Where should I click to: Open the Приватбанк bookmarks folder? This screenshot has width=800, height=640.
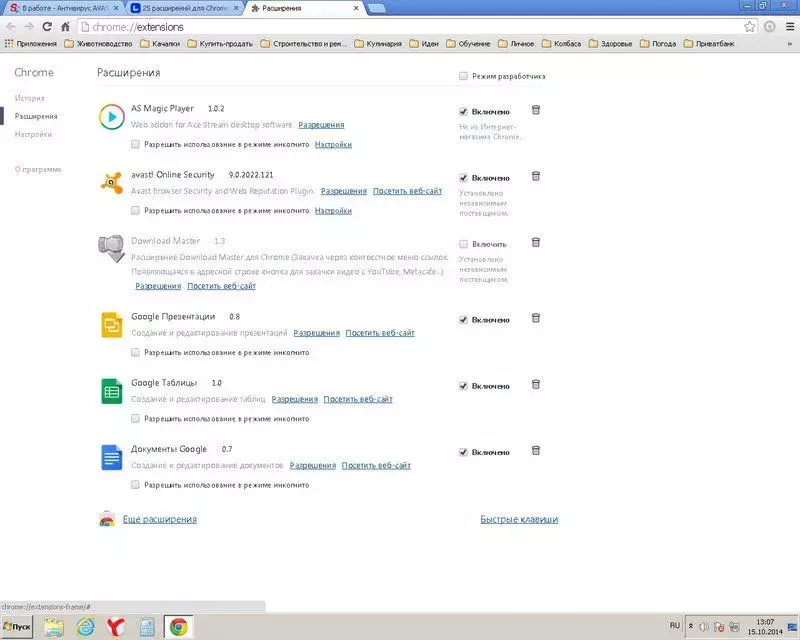pos(709,44)
